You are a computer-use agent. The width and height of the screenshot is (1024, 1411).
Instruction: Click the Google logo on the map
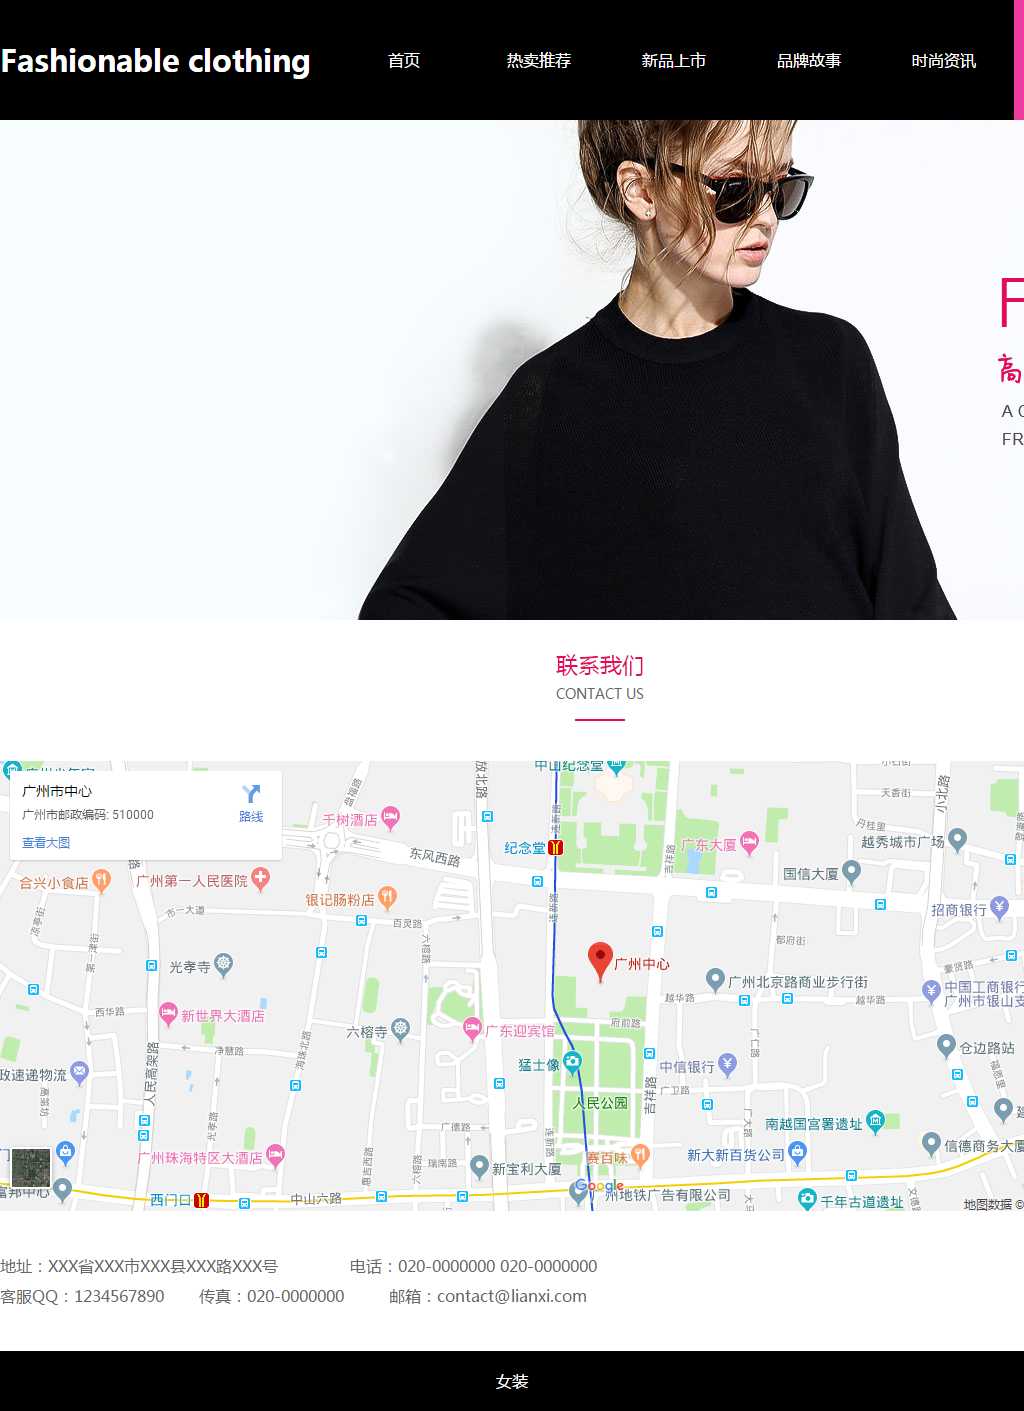pos(599,1186)
